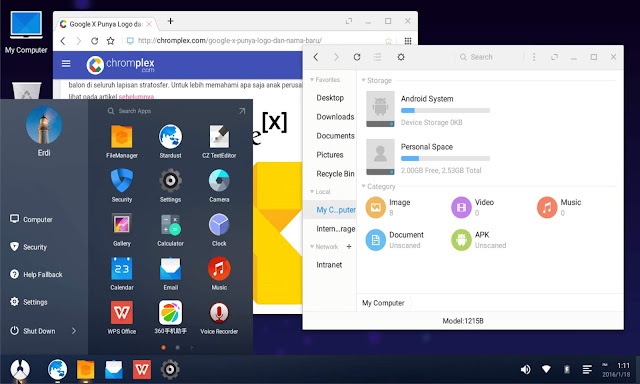
Task: Click the battery icon in system tray
Action: 567,369
